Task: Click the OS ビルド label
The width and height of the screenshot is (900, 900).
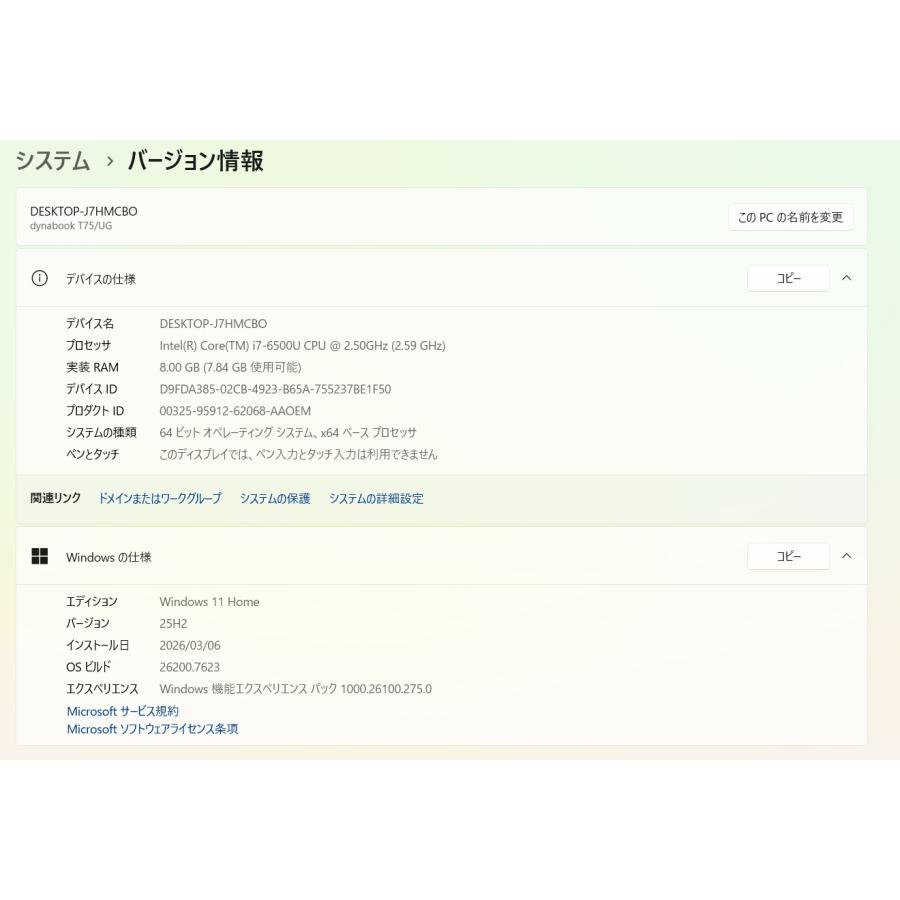Action: click(x=88, y=667)
